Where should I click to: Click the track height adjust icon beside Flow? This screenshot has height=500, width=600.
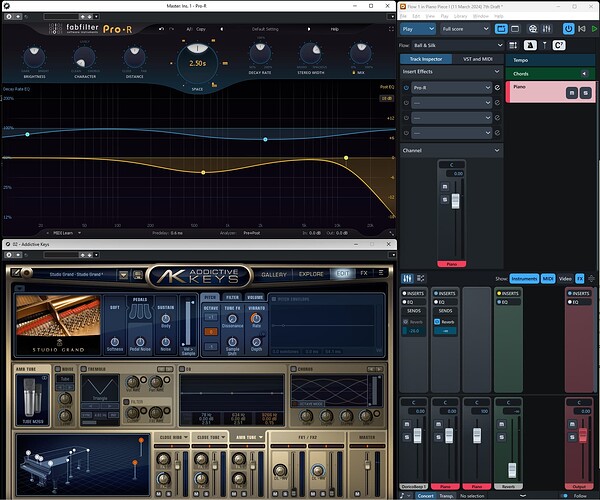tap(513, 45)
